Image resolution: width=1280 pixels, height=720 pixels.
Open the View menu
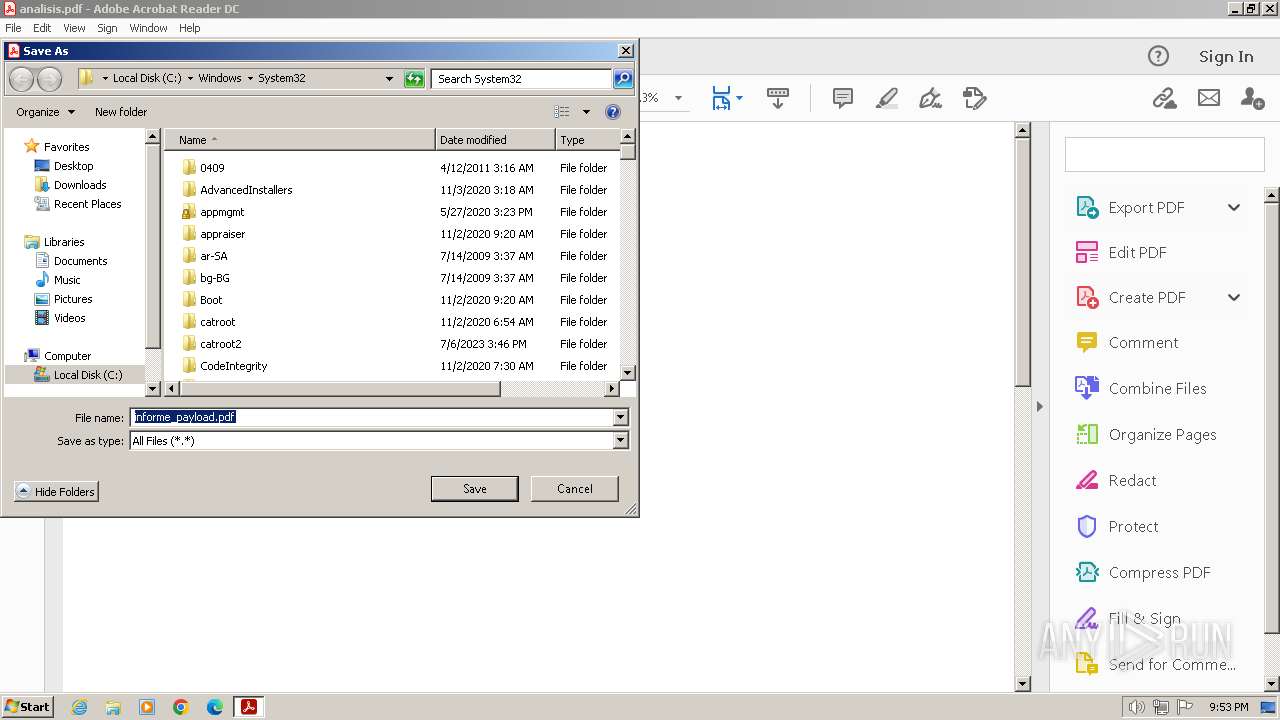tap(74, 28)
